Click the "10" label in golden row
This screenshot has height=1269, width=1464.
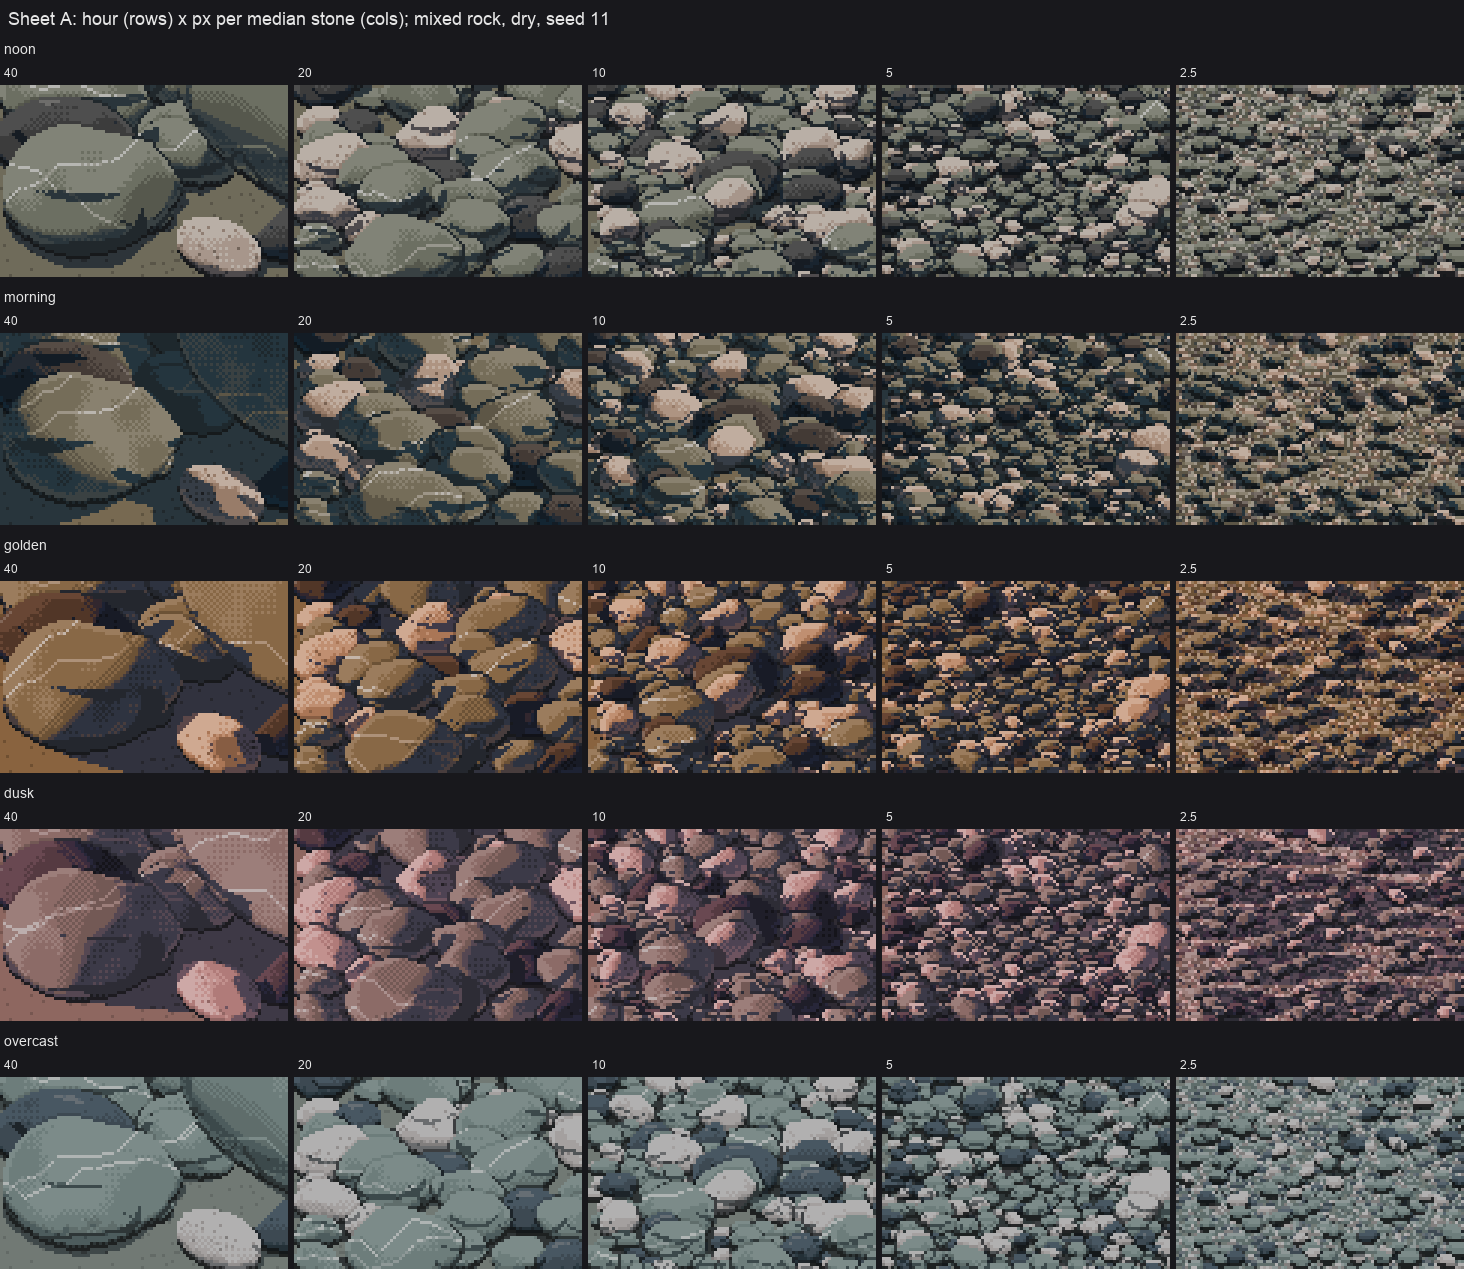[599, 569]
